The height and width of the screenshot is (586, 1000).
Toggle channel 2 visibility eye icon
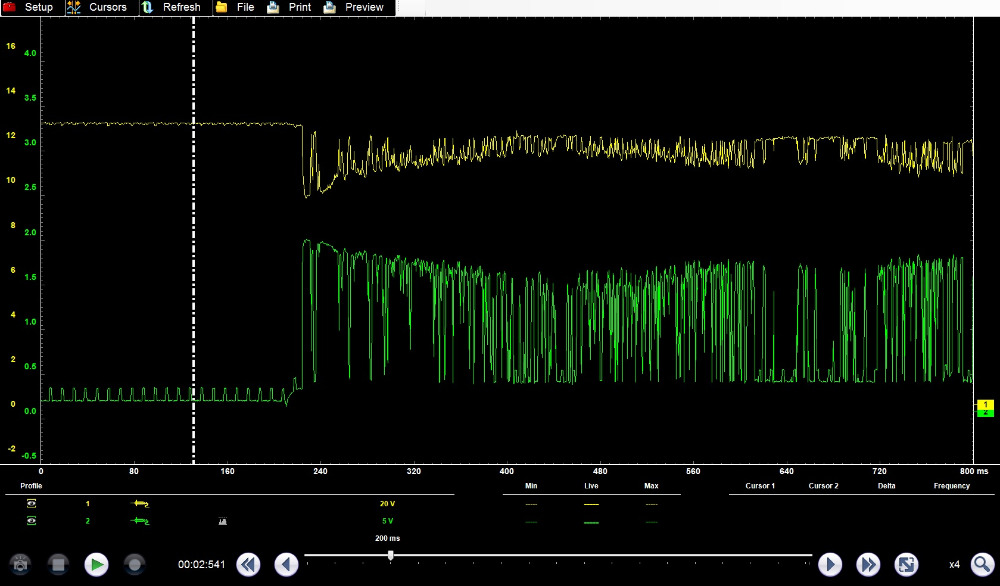pos(31,521)
